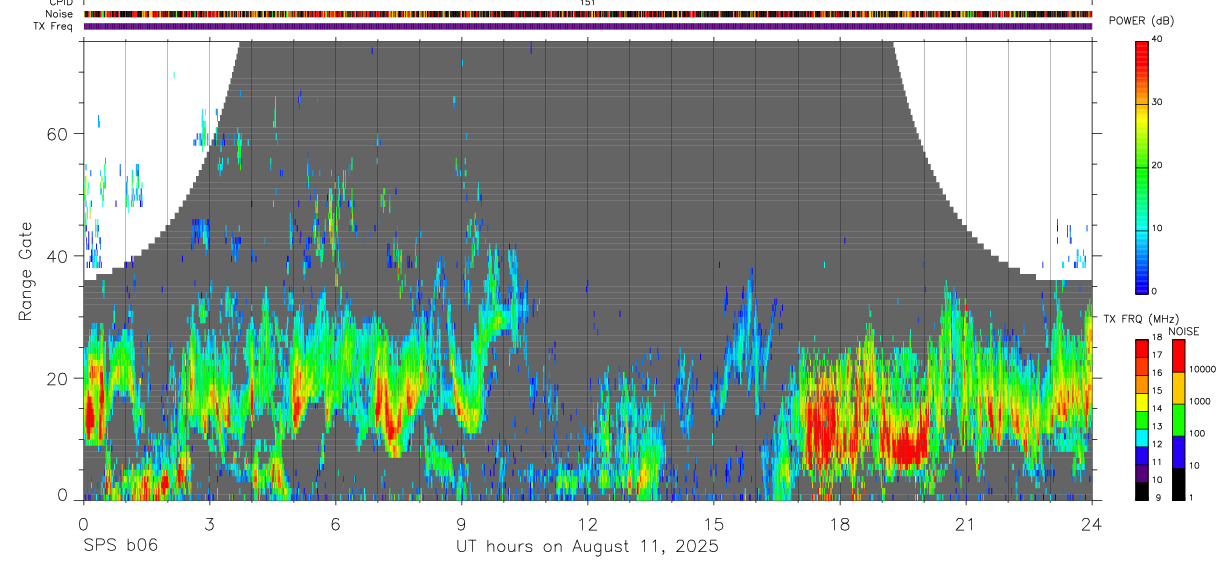Click the 18 hour tick on time axis

click(x=840, y=525)
